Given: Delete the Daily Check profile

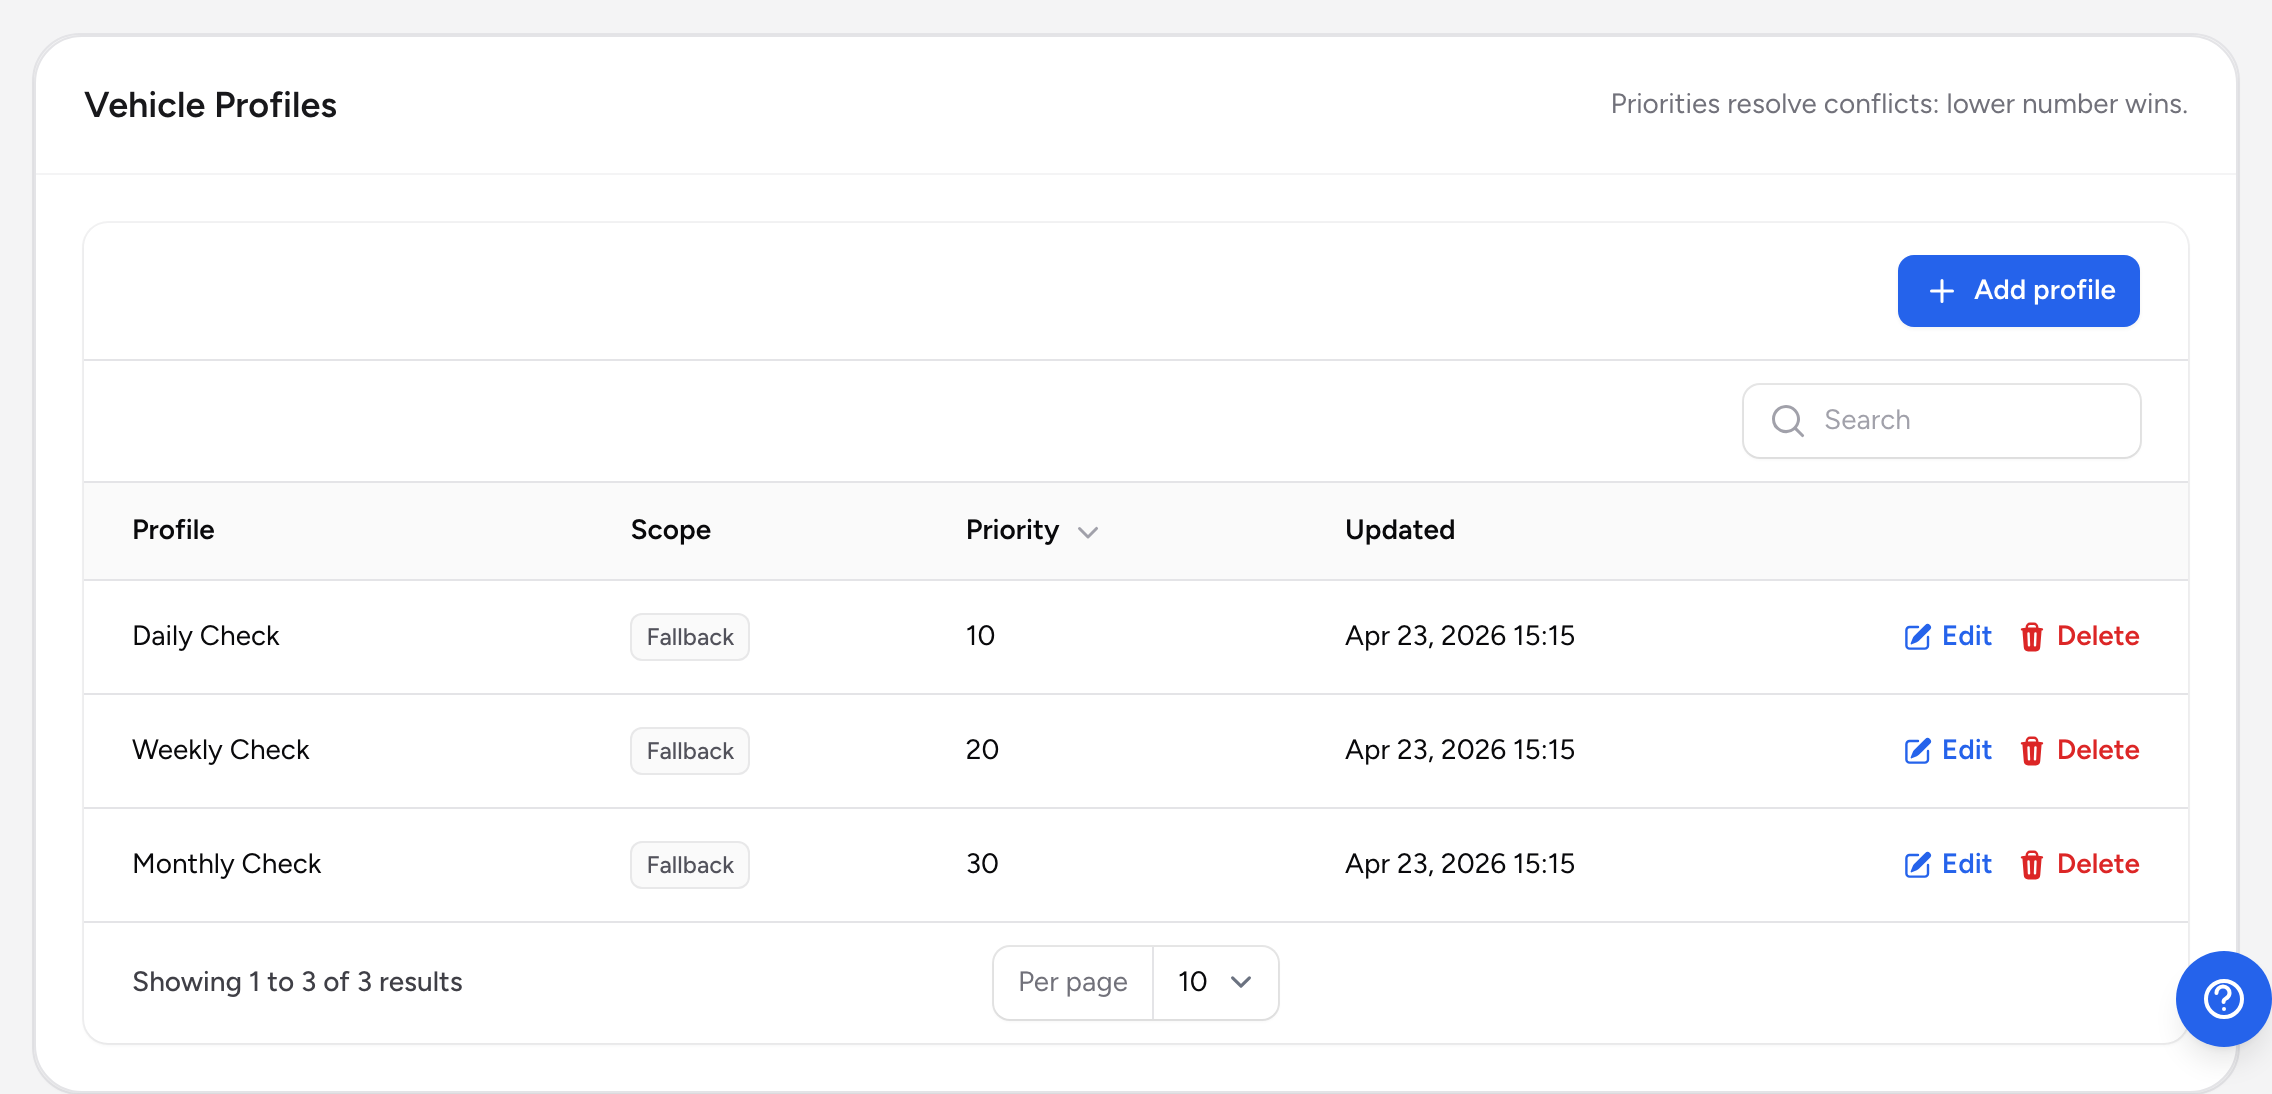Looking at the screenshot, I should (2079, 636).
